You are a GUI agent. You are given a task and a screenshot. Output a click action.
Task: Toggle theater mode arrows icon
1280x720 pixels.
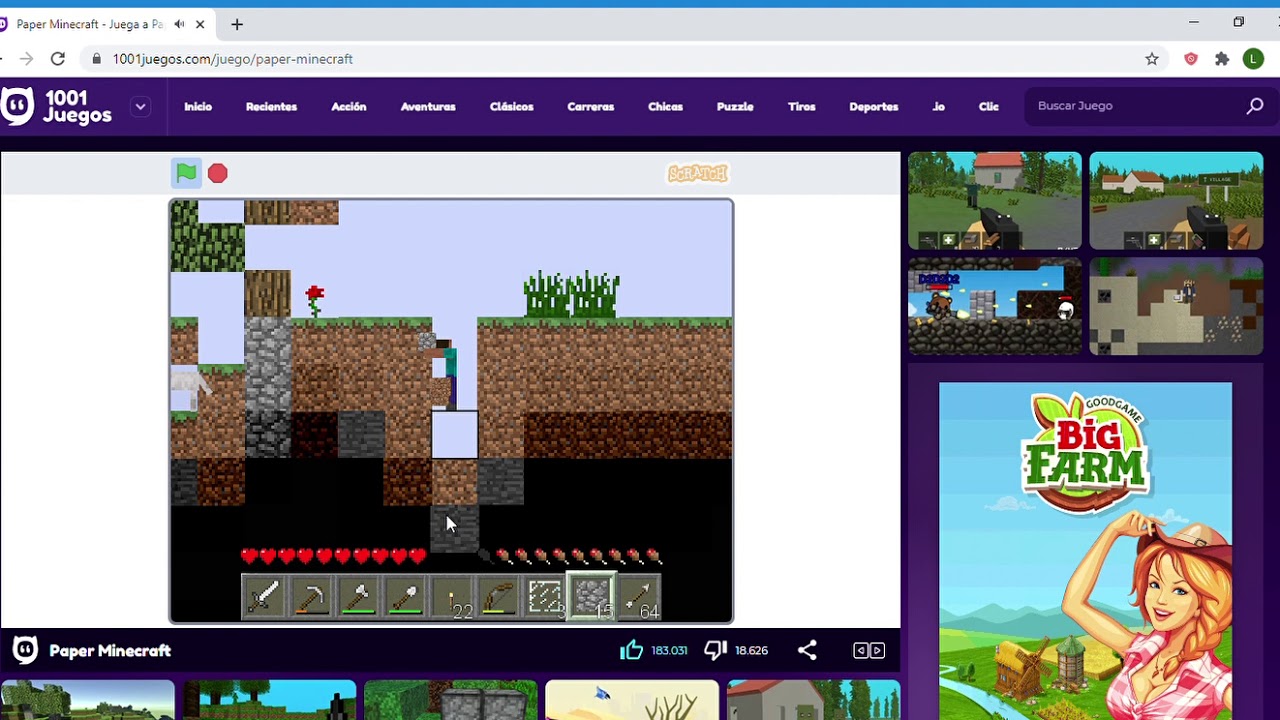click(868, 650)
